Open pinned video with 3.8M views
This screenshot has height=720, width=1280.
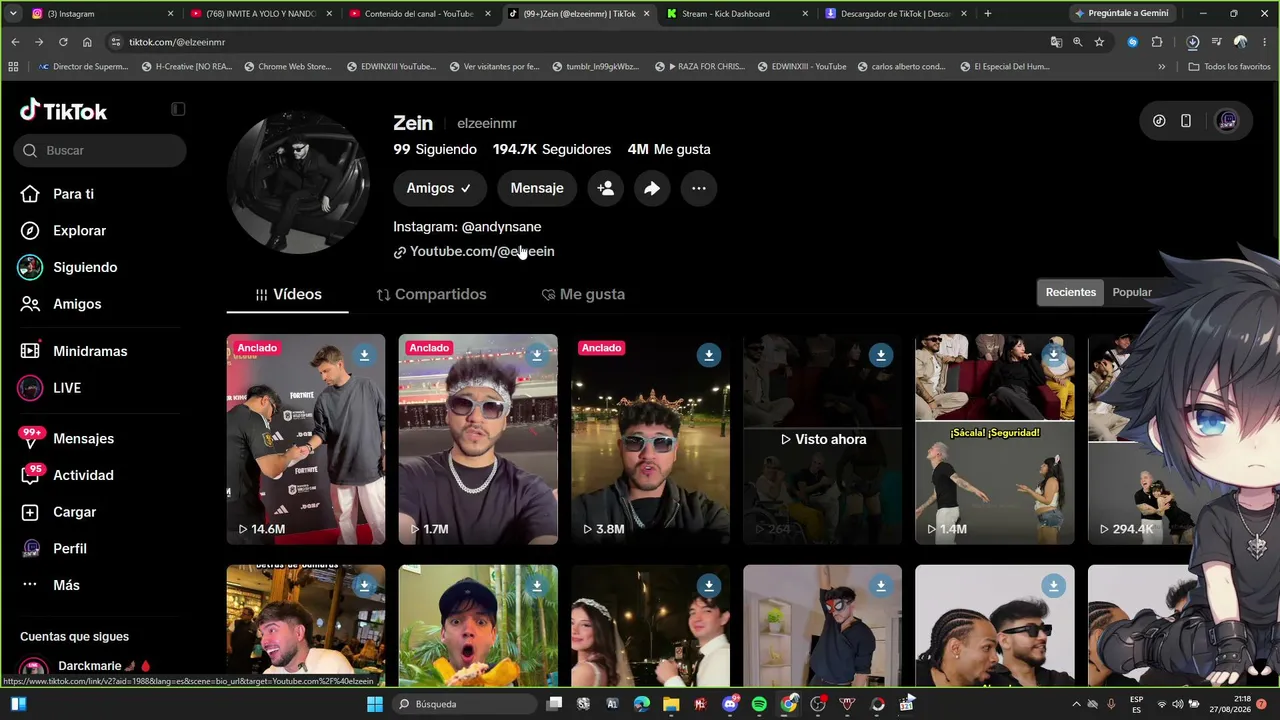(650, 439)
